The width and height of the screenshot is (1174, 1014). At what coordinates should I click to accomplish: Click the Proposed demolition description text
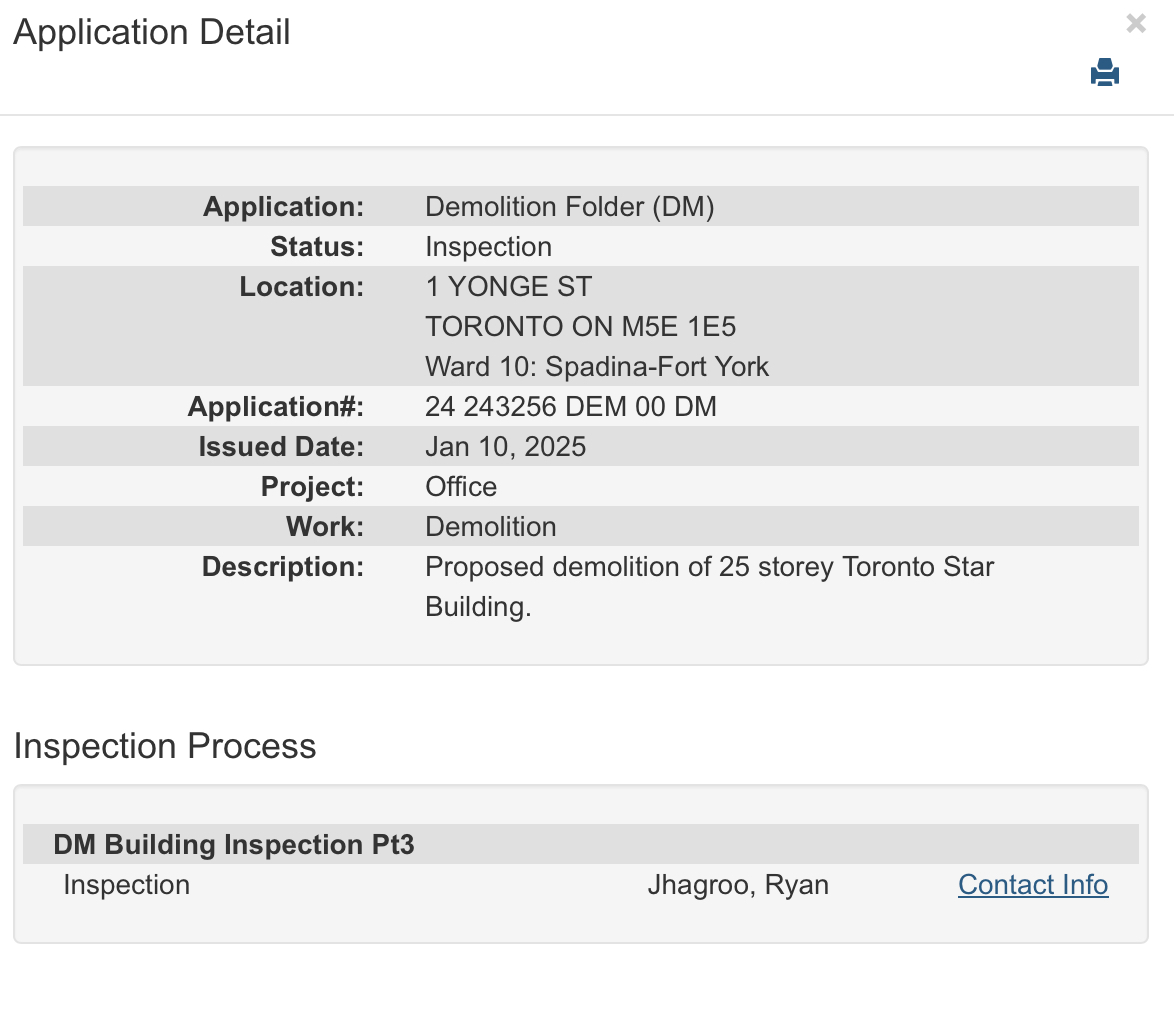point(709,567)
